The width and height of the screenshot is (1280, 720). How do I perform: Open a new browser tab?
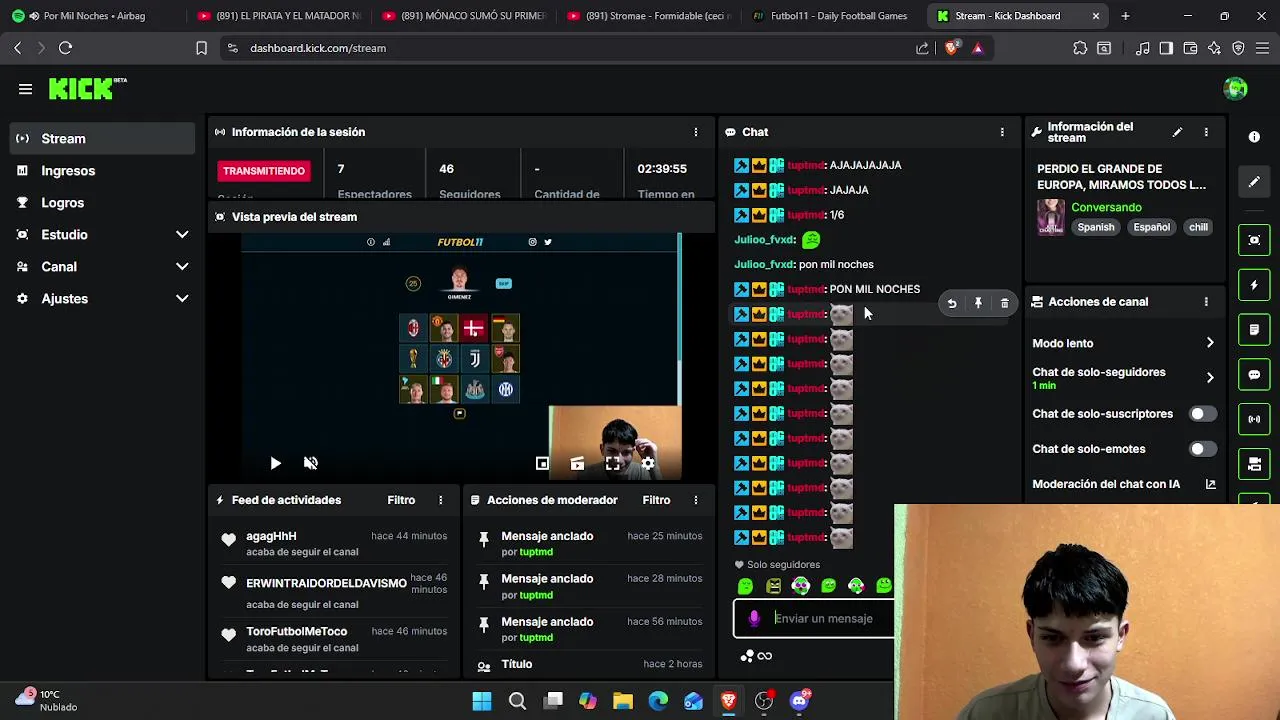point(1125,16)
